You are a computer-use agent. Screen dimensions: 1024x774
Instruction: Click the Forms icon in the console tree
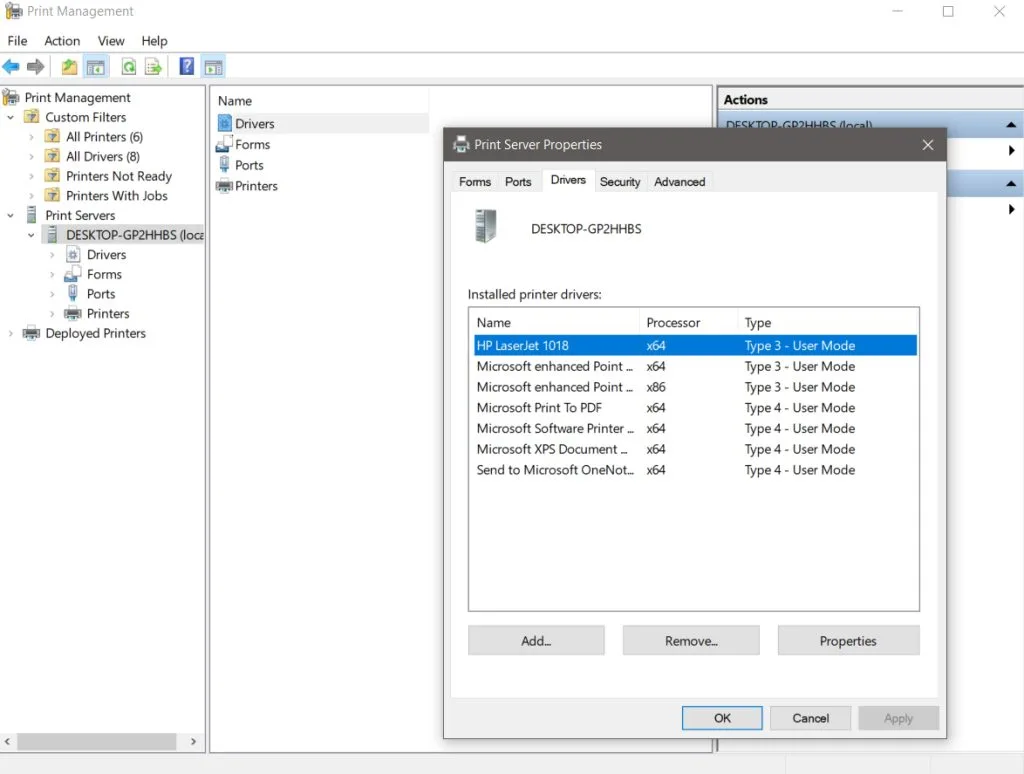72,274
